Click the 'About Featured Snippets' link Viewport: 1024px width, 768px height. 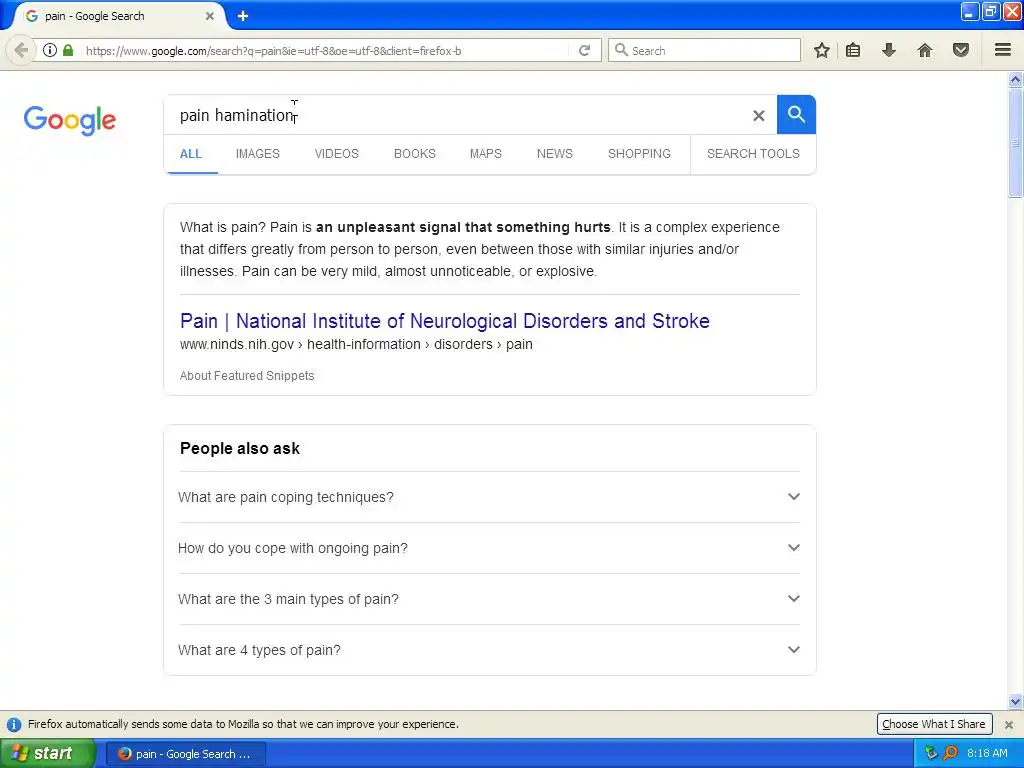coord(247,376)
